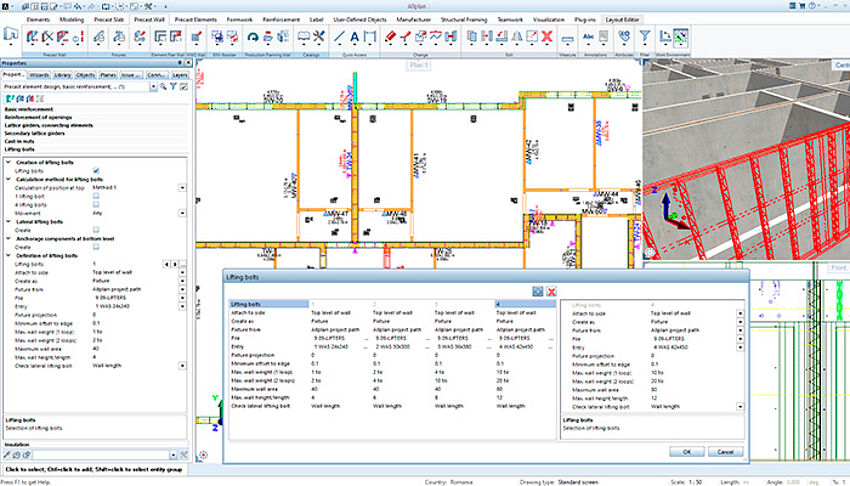Image resolution: width=850 pixels, height=486 pixels.
Task: Click the blue add column icon in Lifting bolts dialog
Action: 537,290
